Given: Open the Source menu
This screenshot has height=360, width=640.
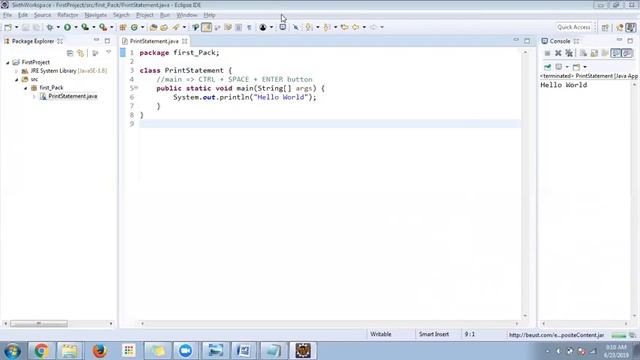Looking at the screenshot, I should tap(42, 15).
